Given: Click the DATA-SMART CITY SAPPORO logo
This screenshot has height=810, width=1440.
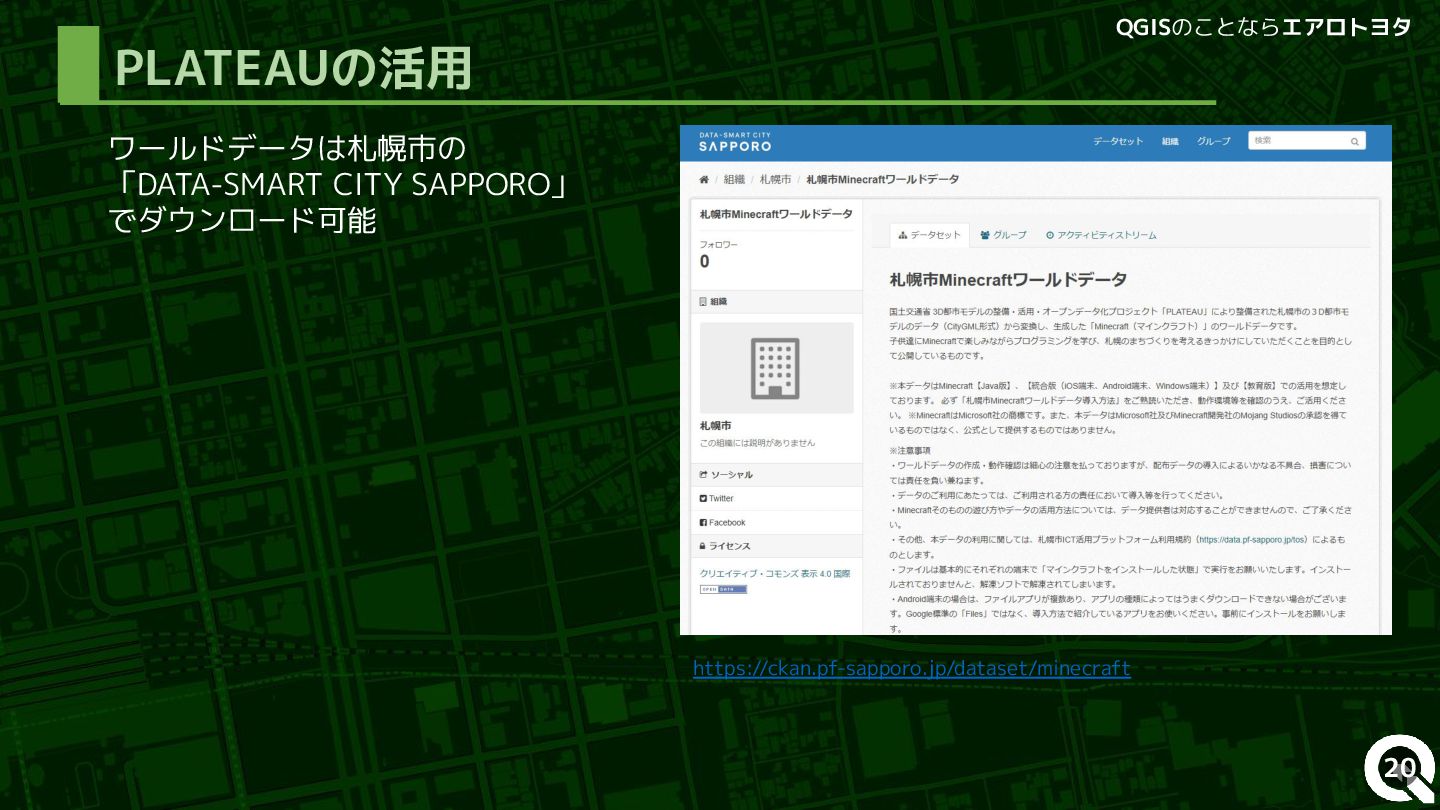Looking at the screenshot, I should click(x=735, y=142).
